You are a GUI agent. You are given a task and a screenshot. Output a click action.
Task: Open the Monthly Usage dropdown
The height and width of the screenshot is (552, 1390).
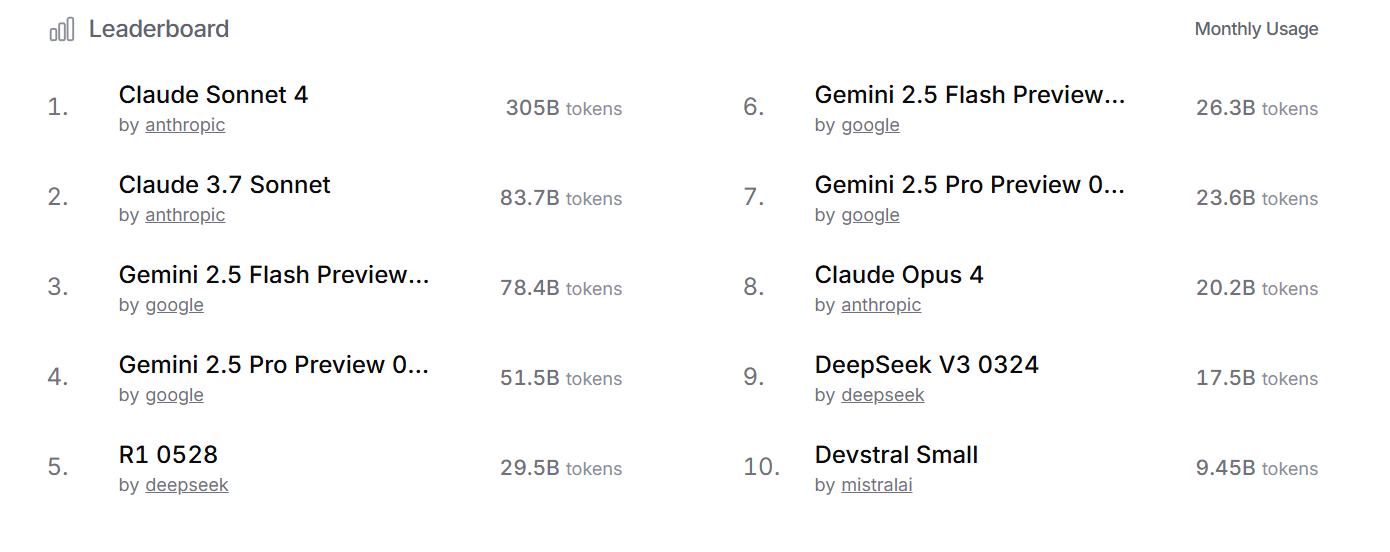1256,29
